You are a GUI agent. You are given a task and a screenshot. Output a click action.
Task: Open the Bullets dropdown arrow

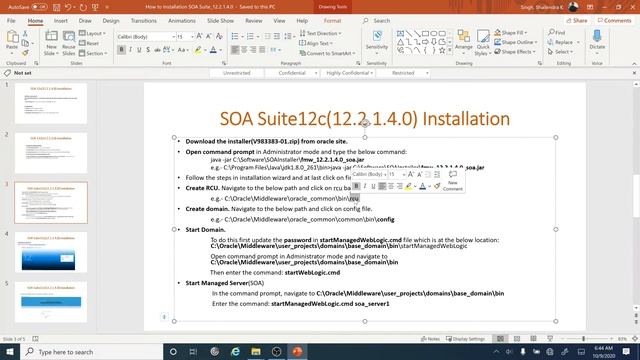[242, 37]
